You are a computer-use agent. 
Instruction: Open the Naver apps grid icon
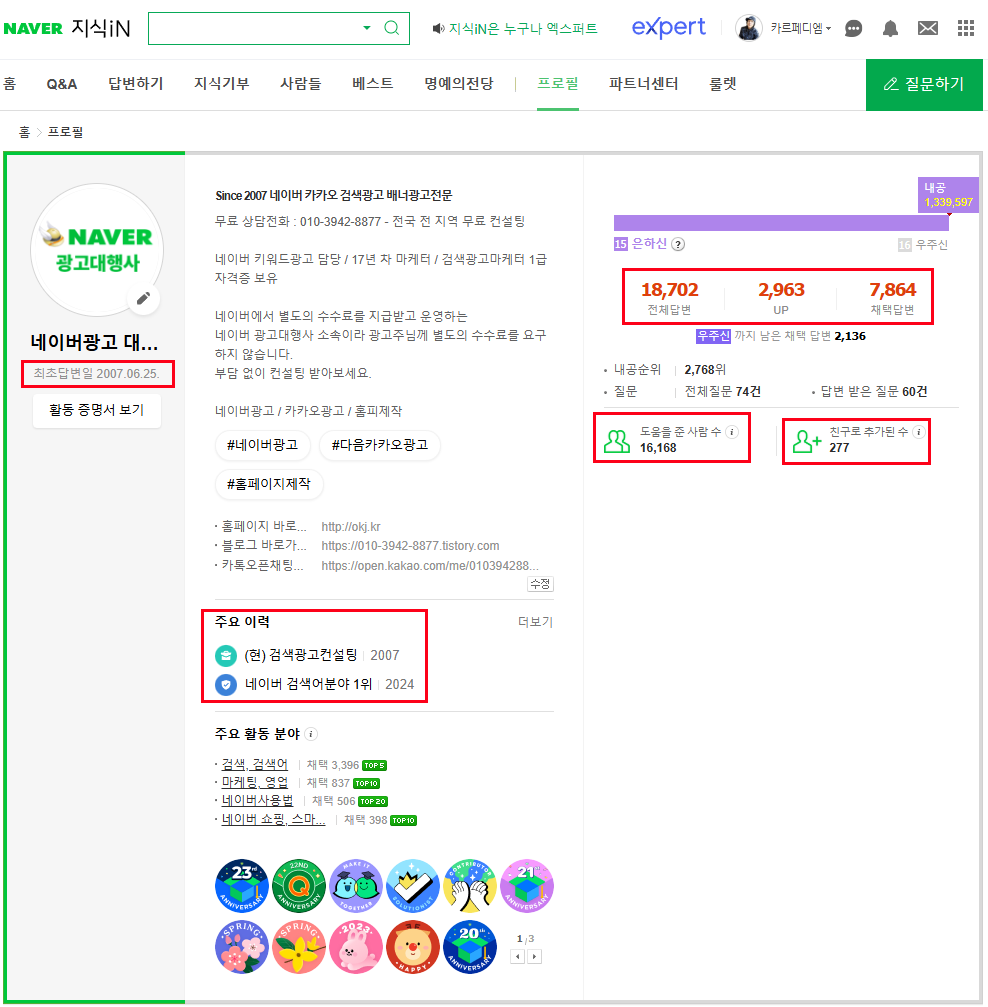pos(965,29)
